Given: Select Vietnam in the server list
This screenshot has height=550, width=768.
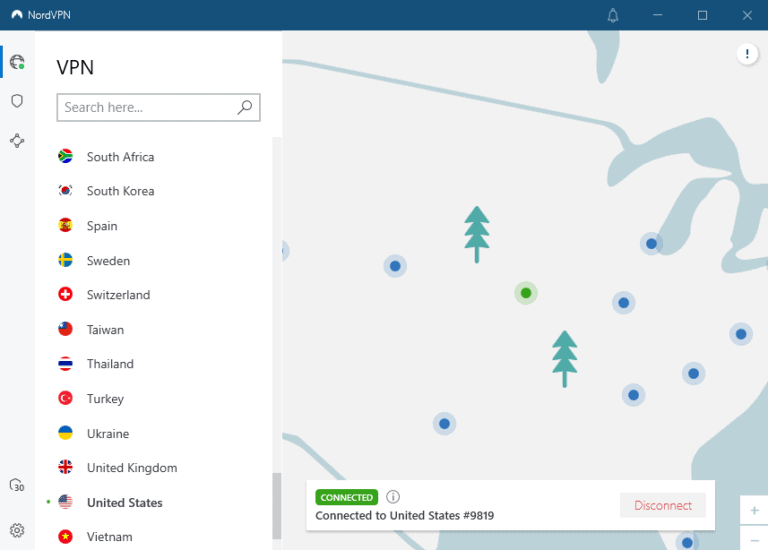Looking at the screenshot, I should click(109, 537).
